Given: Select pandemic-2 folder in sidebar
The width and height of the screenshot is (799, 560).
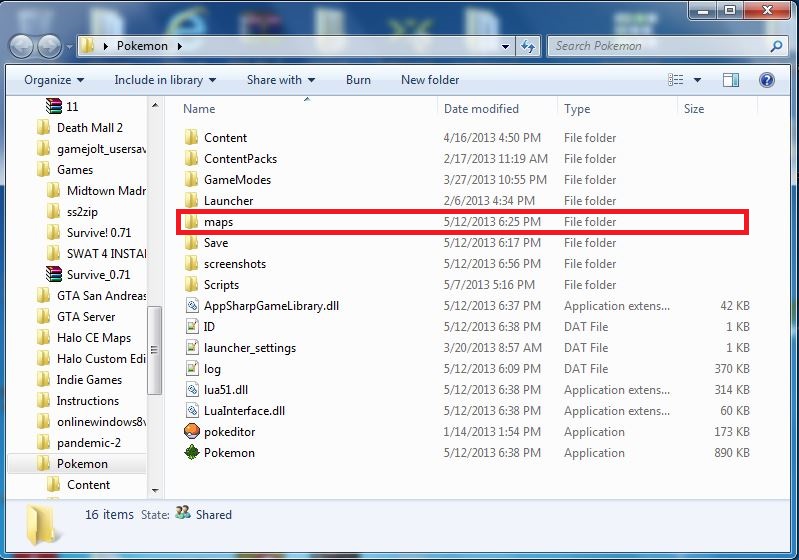Looking at the screenshot, I should (x=89, y=443).
